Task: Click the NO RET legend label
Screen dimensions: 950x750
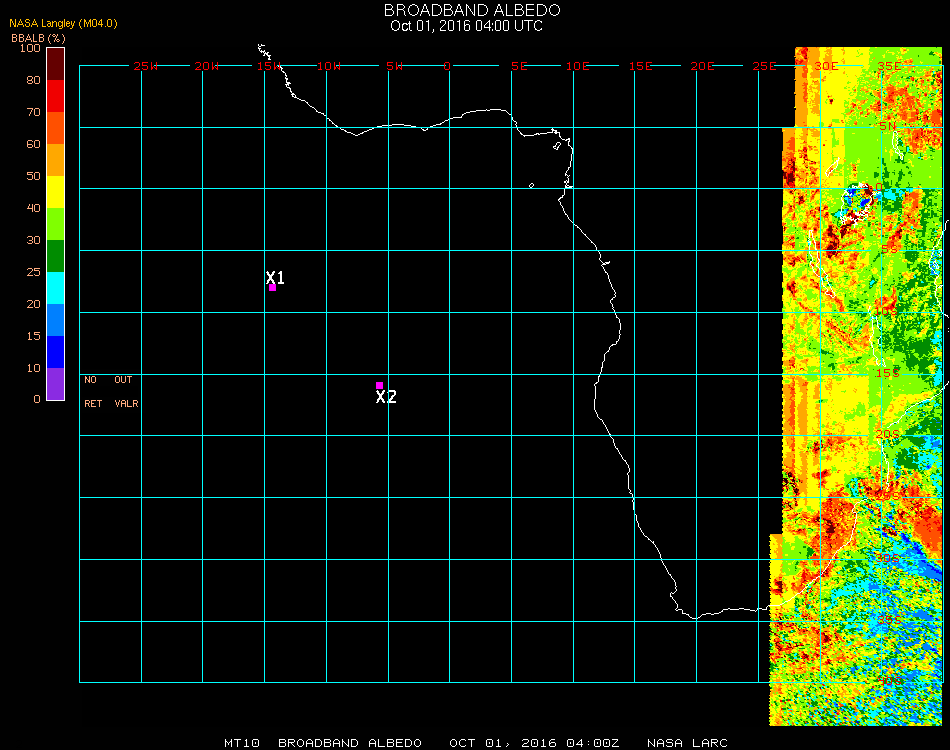Action: 91,392
